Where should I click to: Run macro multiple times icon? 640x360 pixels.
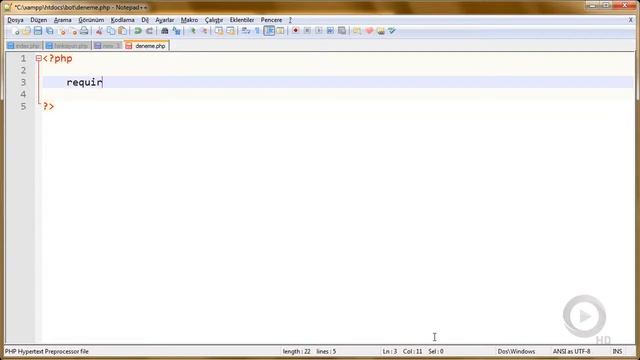pyautogui.click(x=330, y=31)
